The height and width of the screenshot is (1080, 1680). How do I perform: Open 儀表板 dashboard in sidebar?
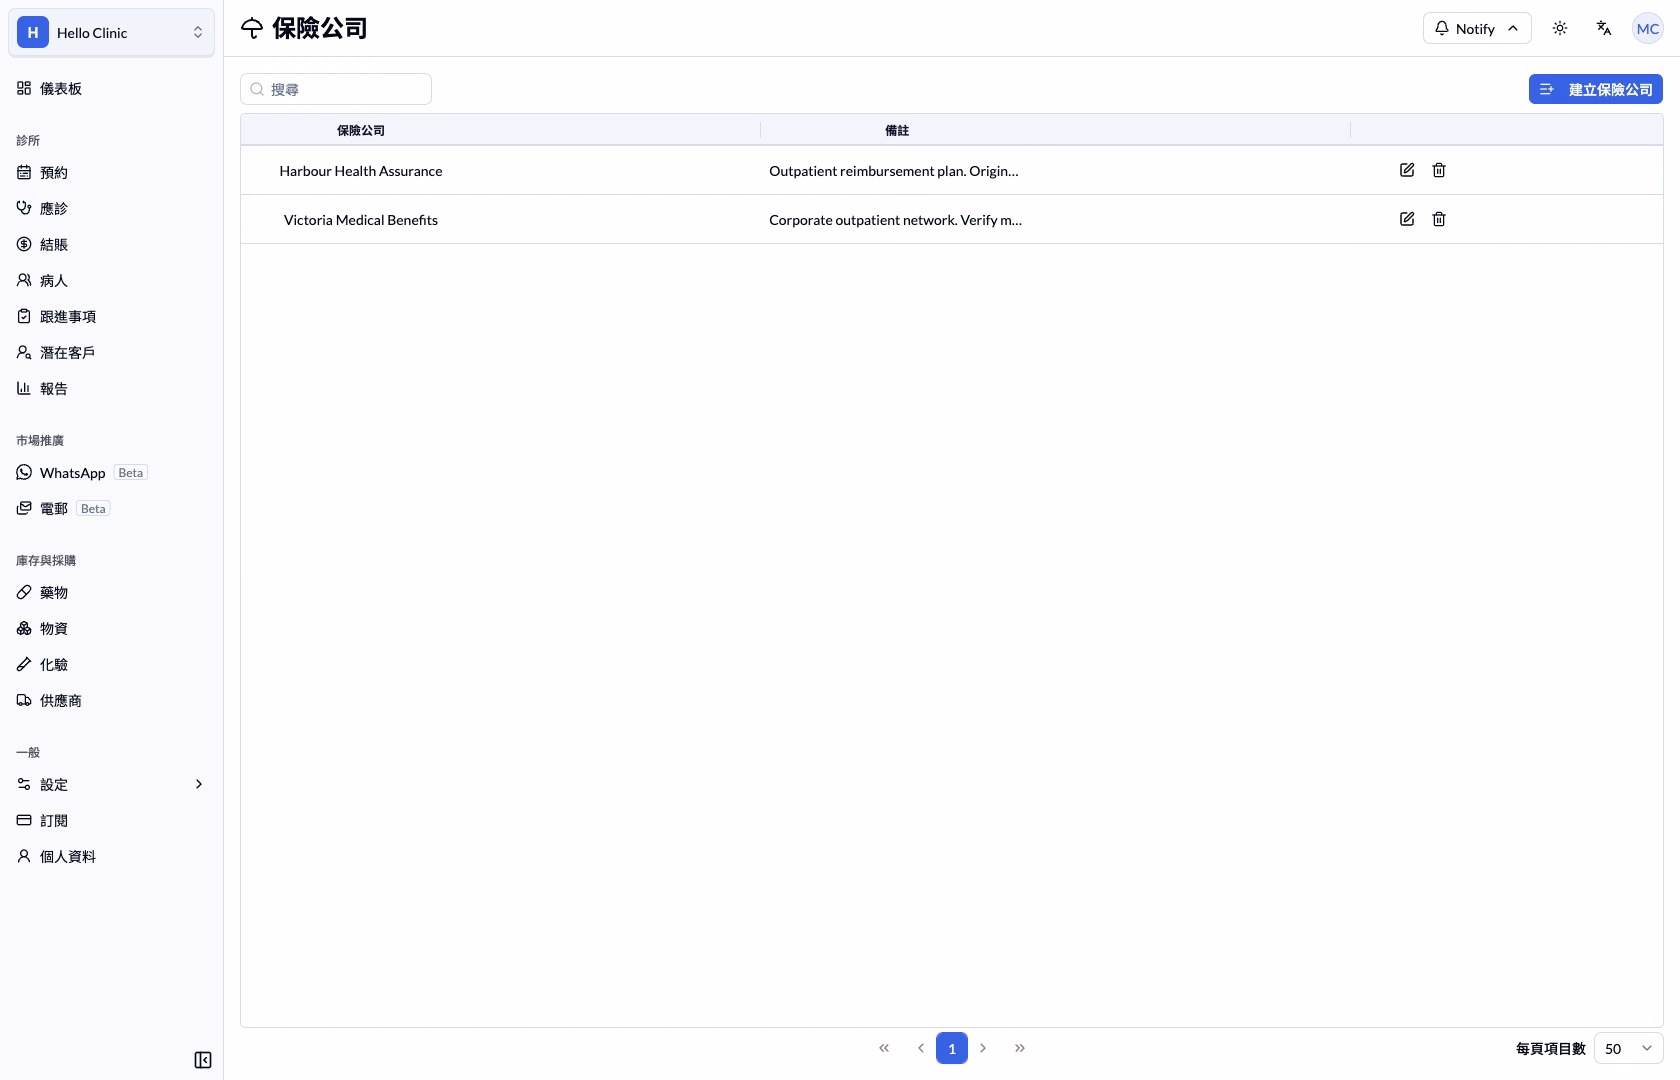click(x=111, y=88)
